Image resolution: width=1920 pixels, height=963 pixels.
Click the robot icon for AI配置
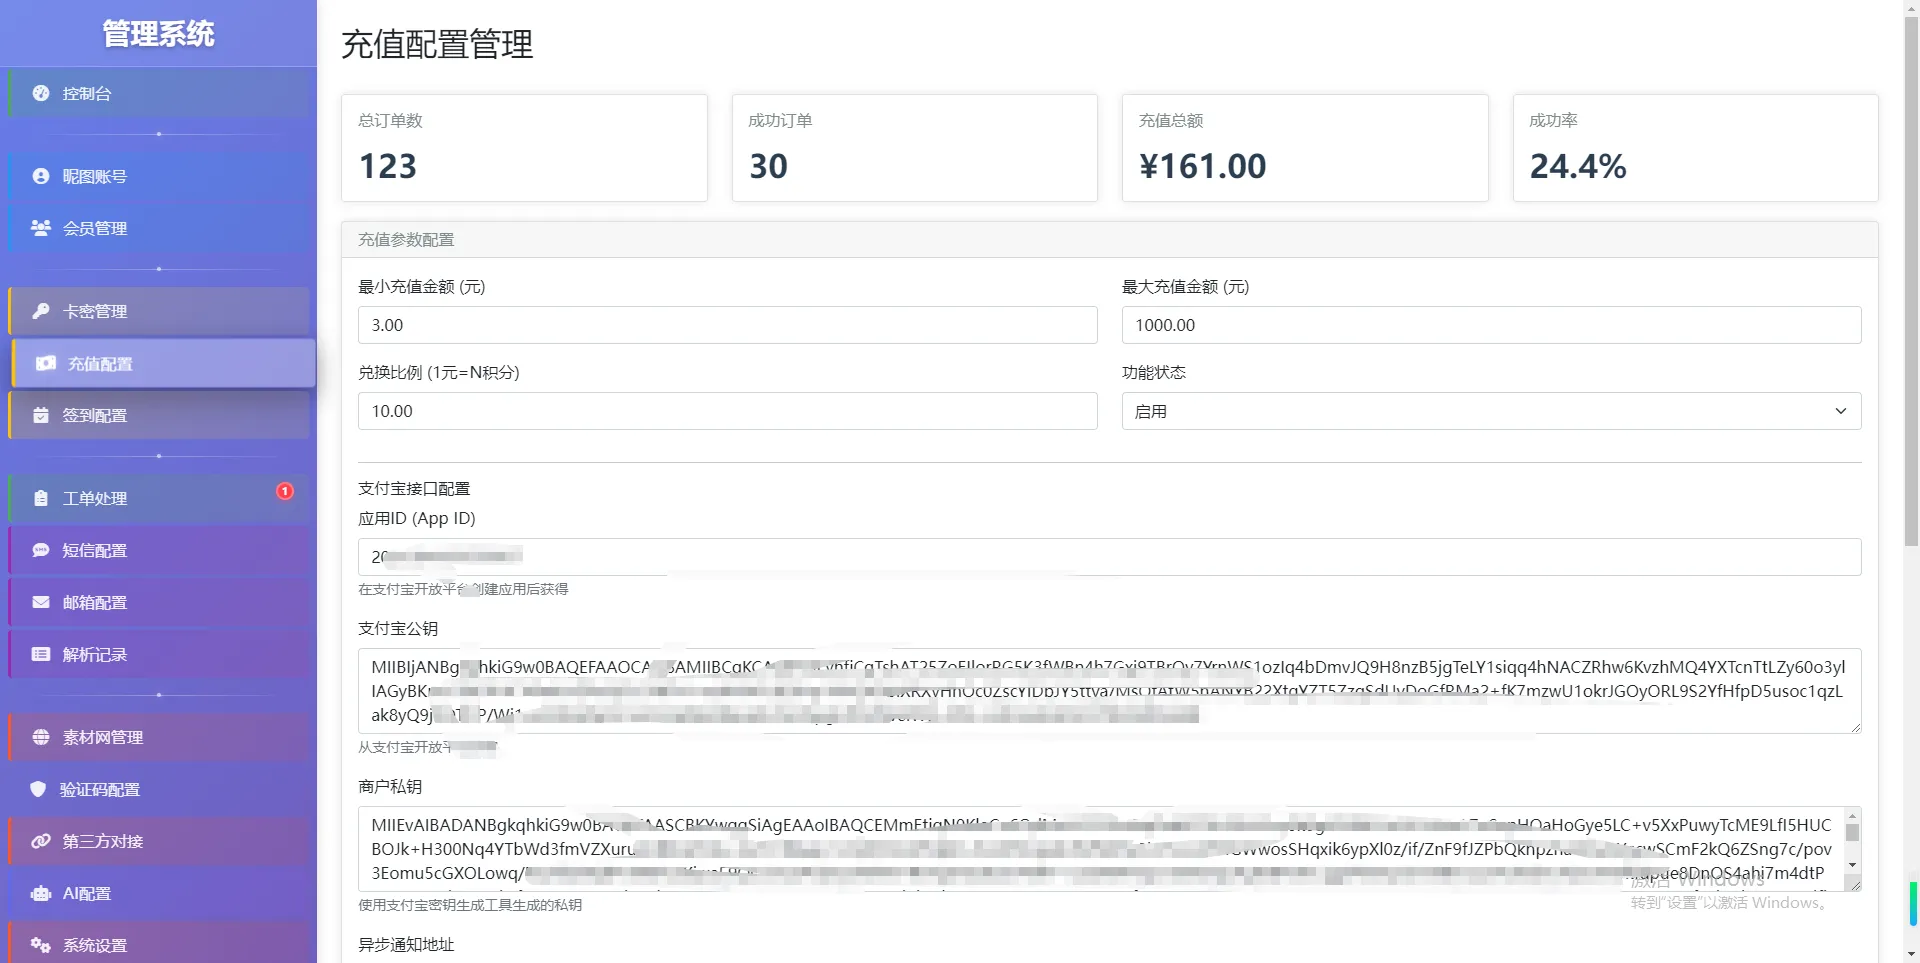point(41,893)
